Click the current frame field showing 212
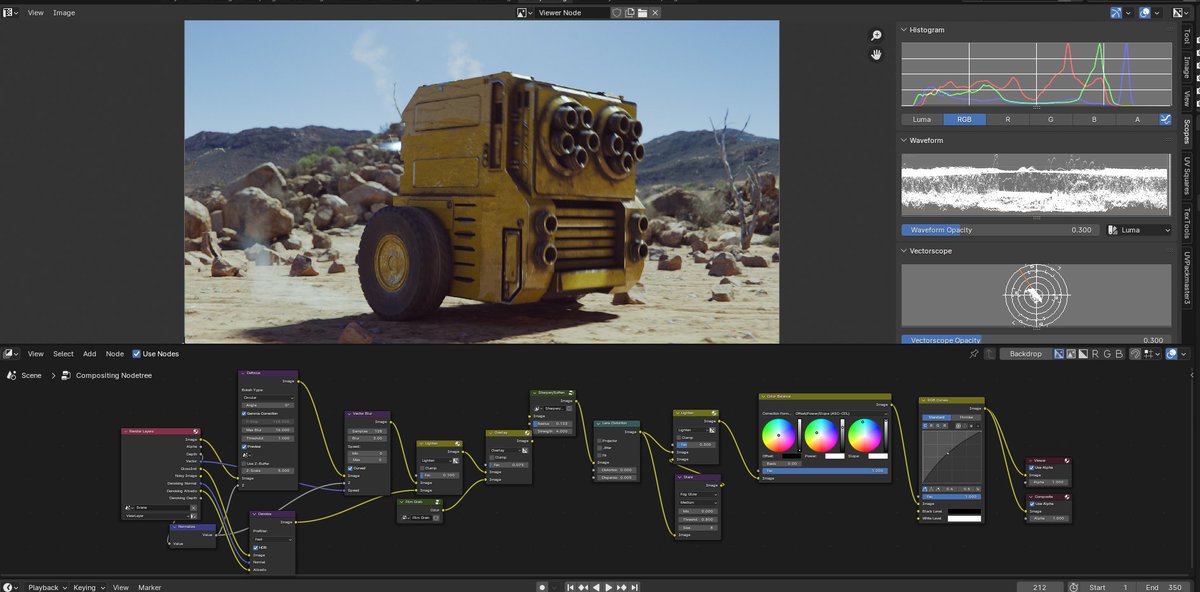Screen dimensions: 1200x592 1040,587
